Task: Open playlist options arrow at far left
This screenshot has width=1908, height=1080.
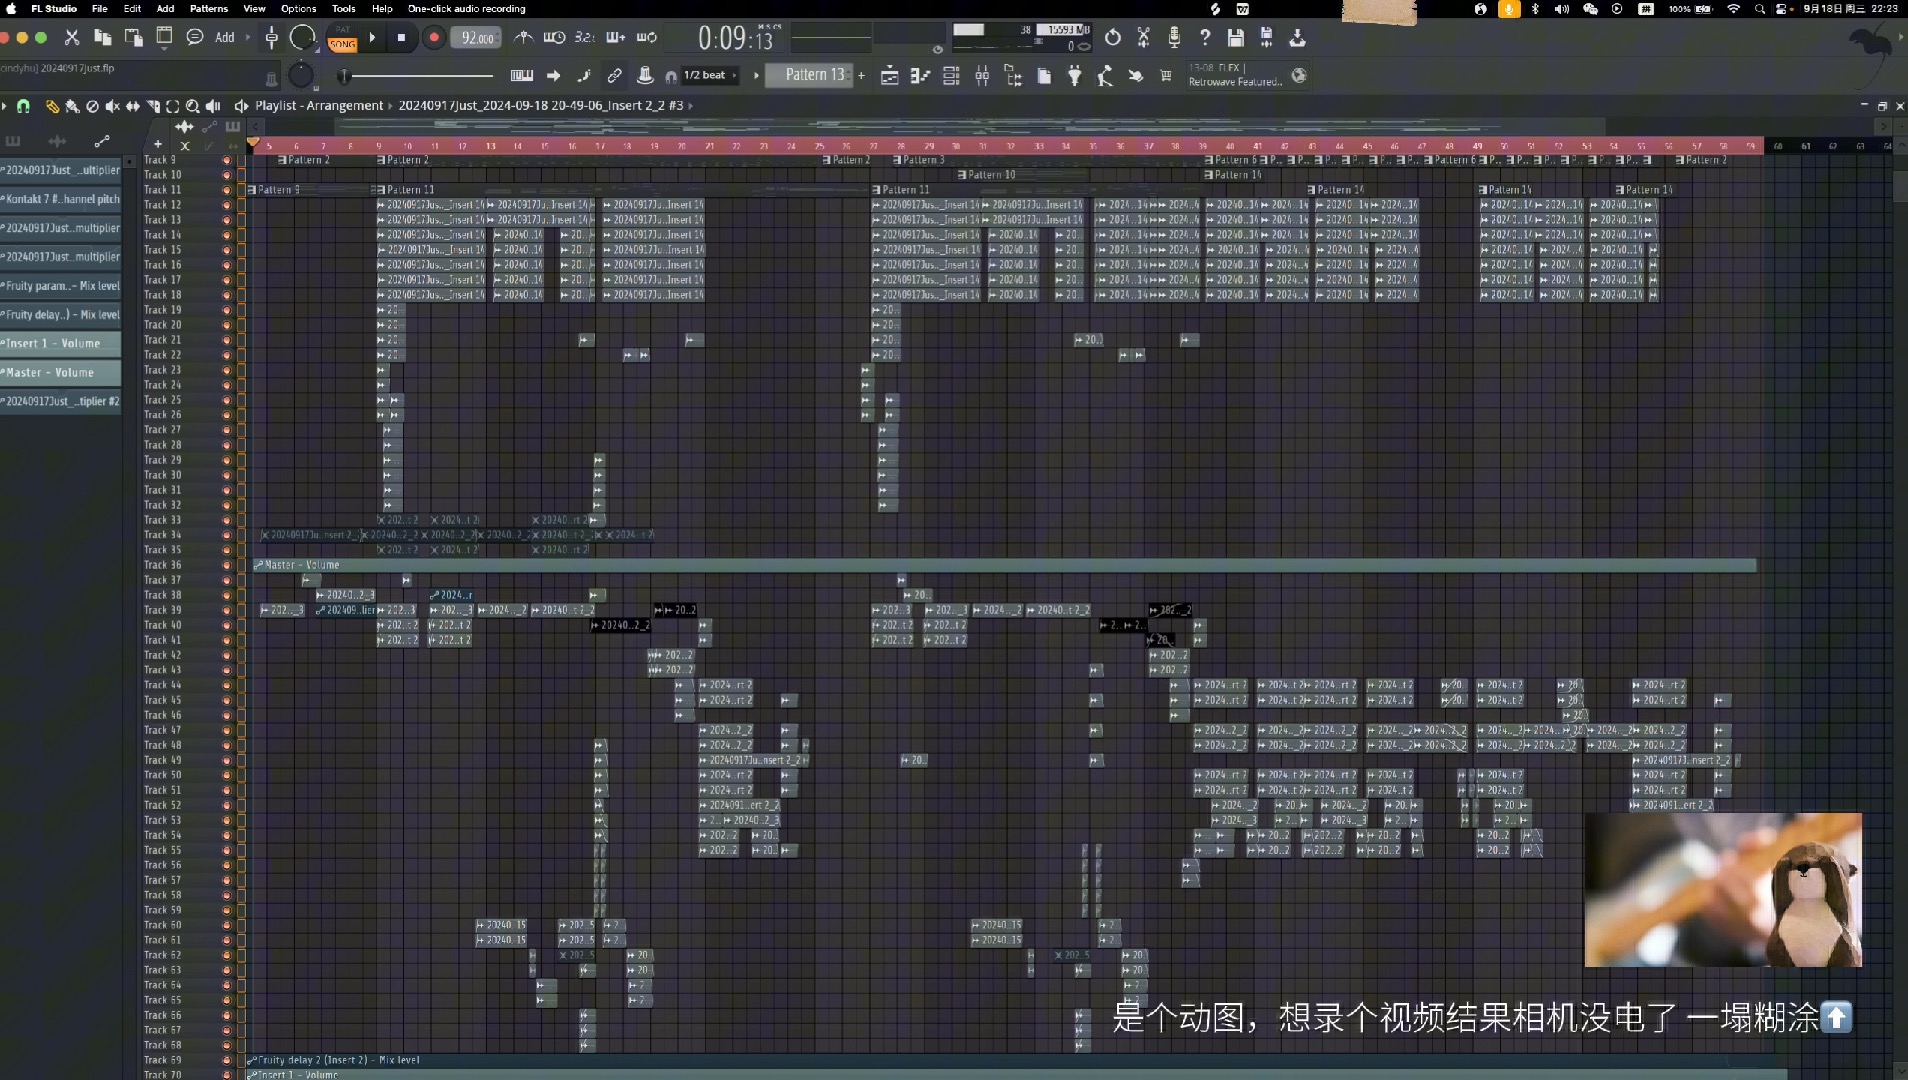Action: (5, 106)
